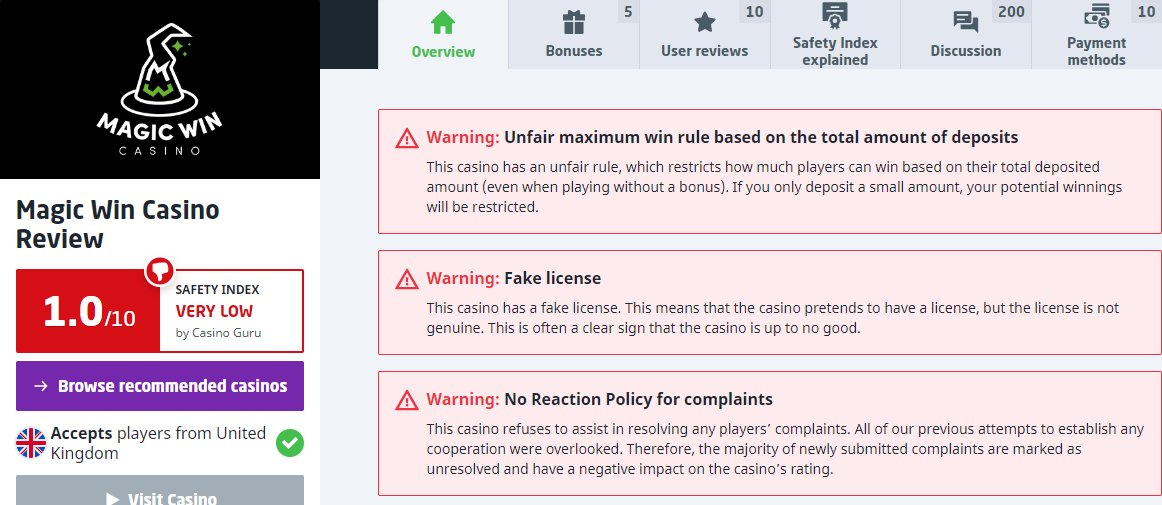Click the Discussion chat bubbles icon

click(x=966, y=22)
